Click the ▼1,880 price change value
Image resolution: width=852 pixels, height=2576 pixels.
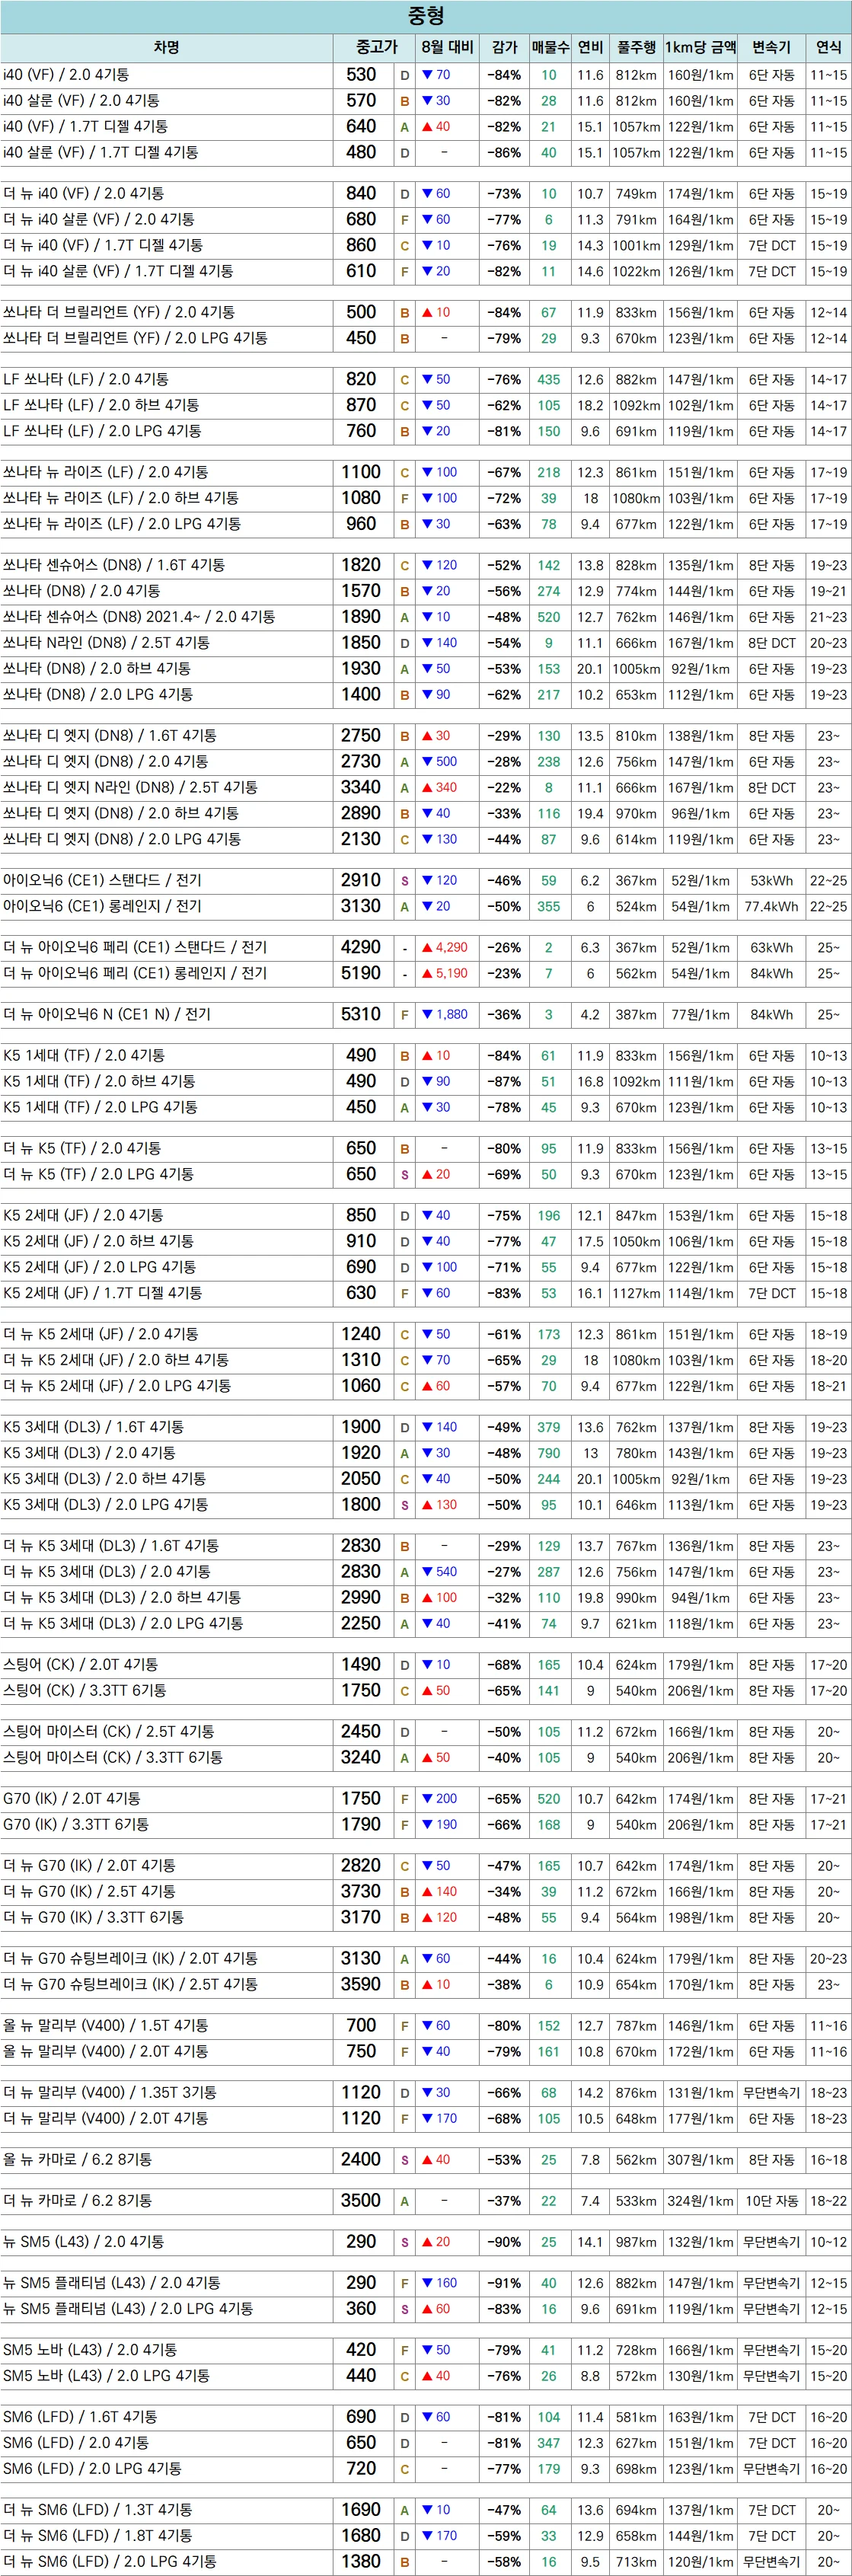[x=445, y=1014]
